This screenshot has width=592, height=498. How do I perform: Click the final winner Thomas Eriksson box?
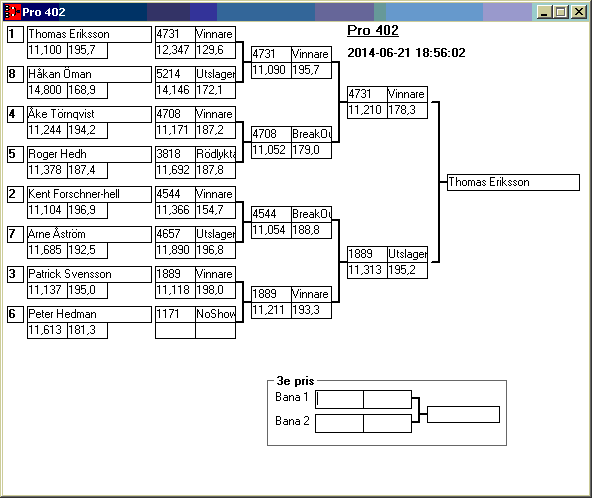(x=513, y=182)
